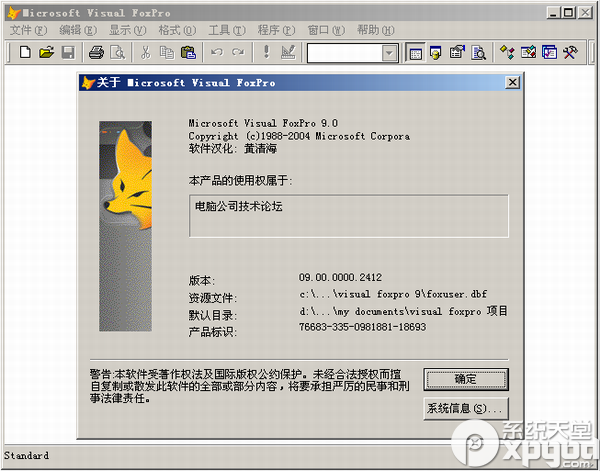Open the Data Session window icon
Screen dimensions: 600x471
click(x=436, y=52)
